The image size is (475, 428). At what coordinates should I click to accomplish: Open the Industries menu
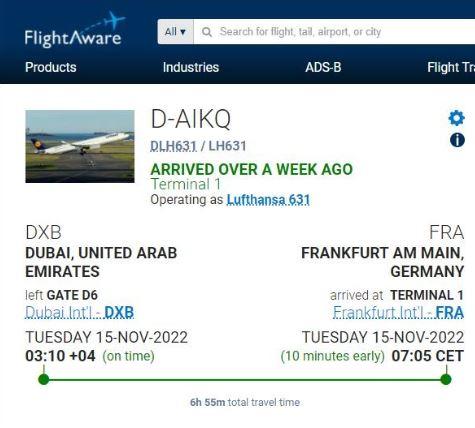pos(191,67)
